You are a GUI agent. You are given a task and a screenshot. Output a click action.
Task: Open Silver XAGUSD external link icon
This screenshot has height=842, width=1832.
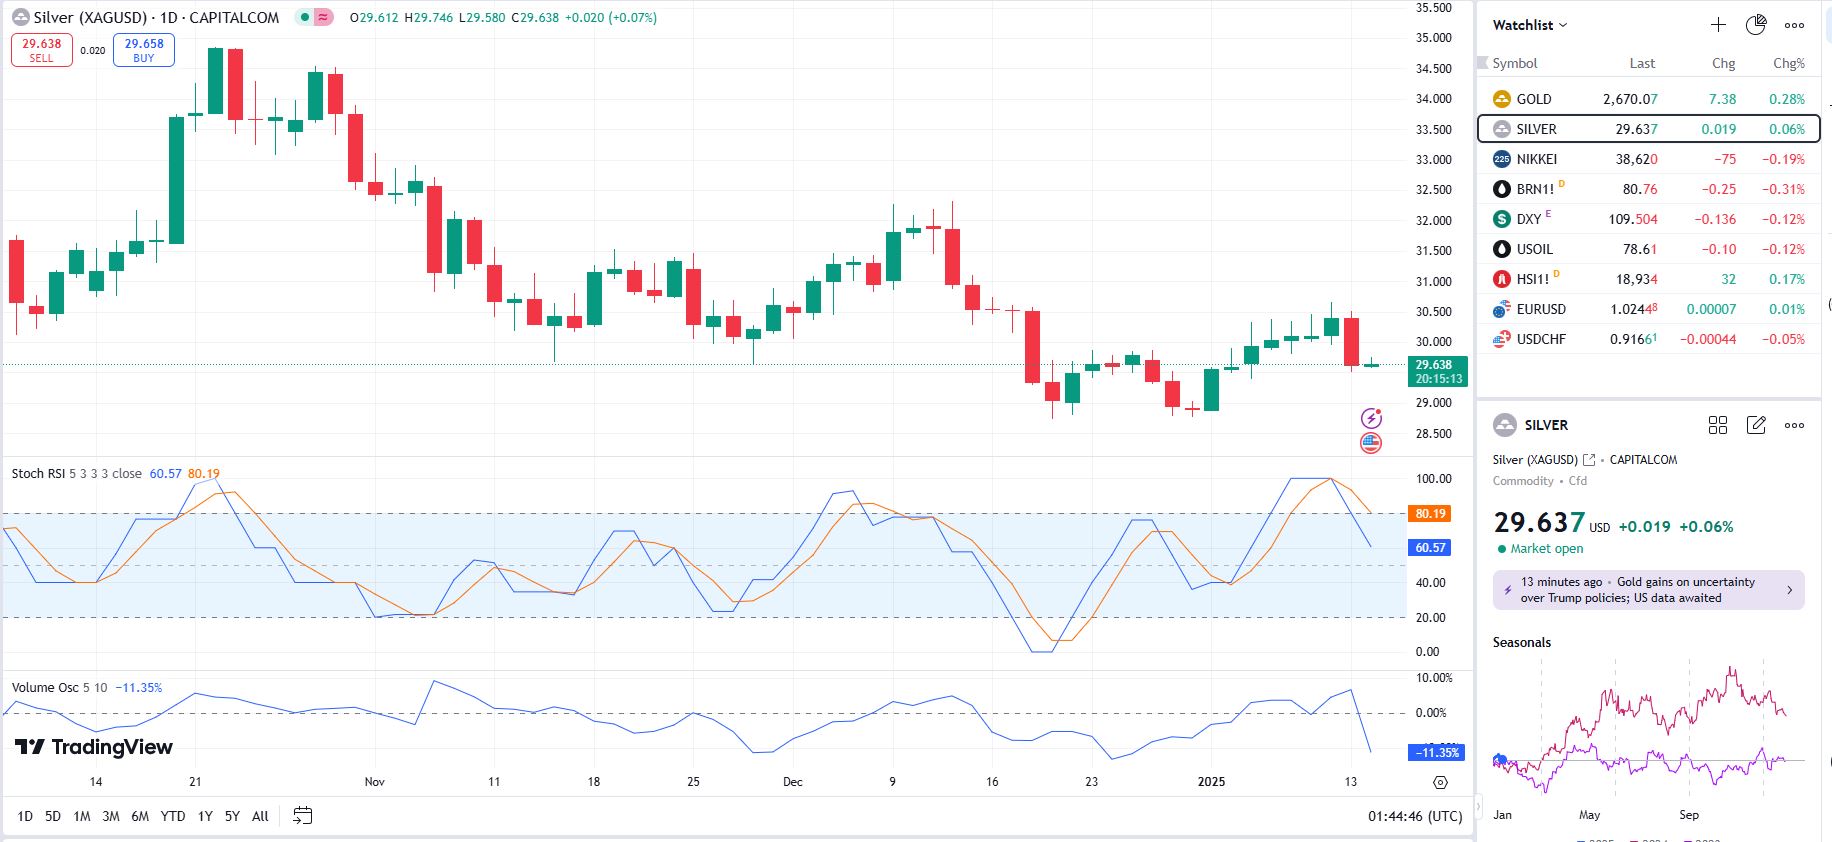coord(1589,460)
